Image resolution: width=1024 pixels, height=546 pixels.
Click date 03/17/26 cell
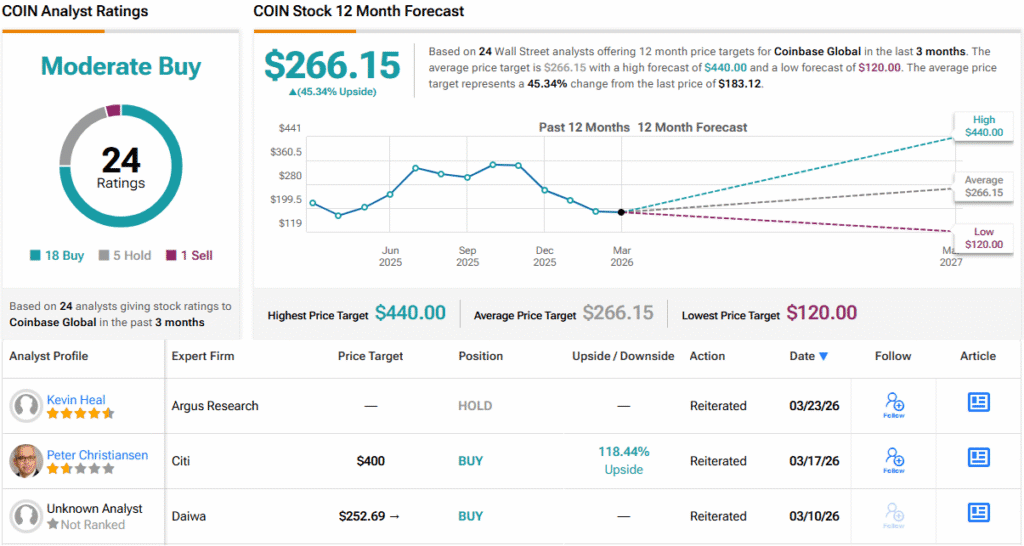(x=814, y=460)
